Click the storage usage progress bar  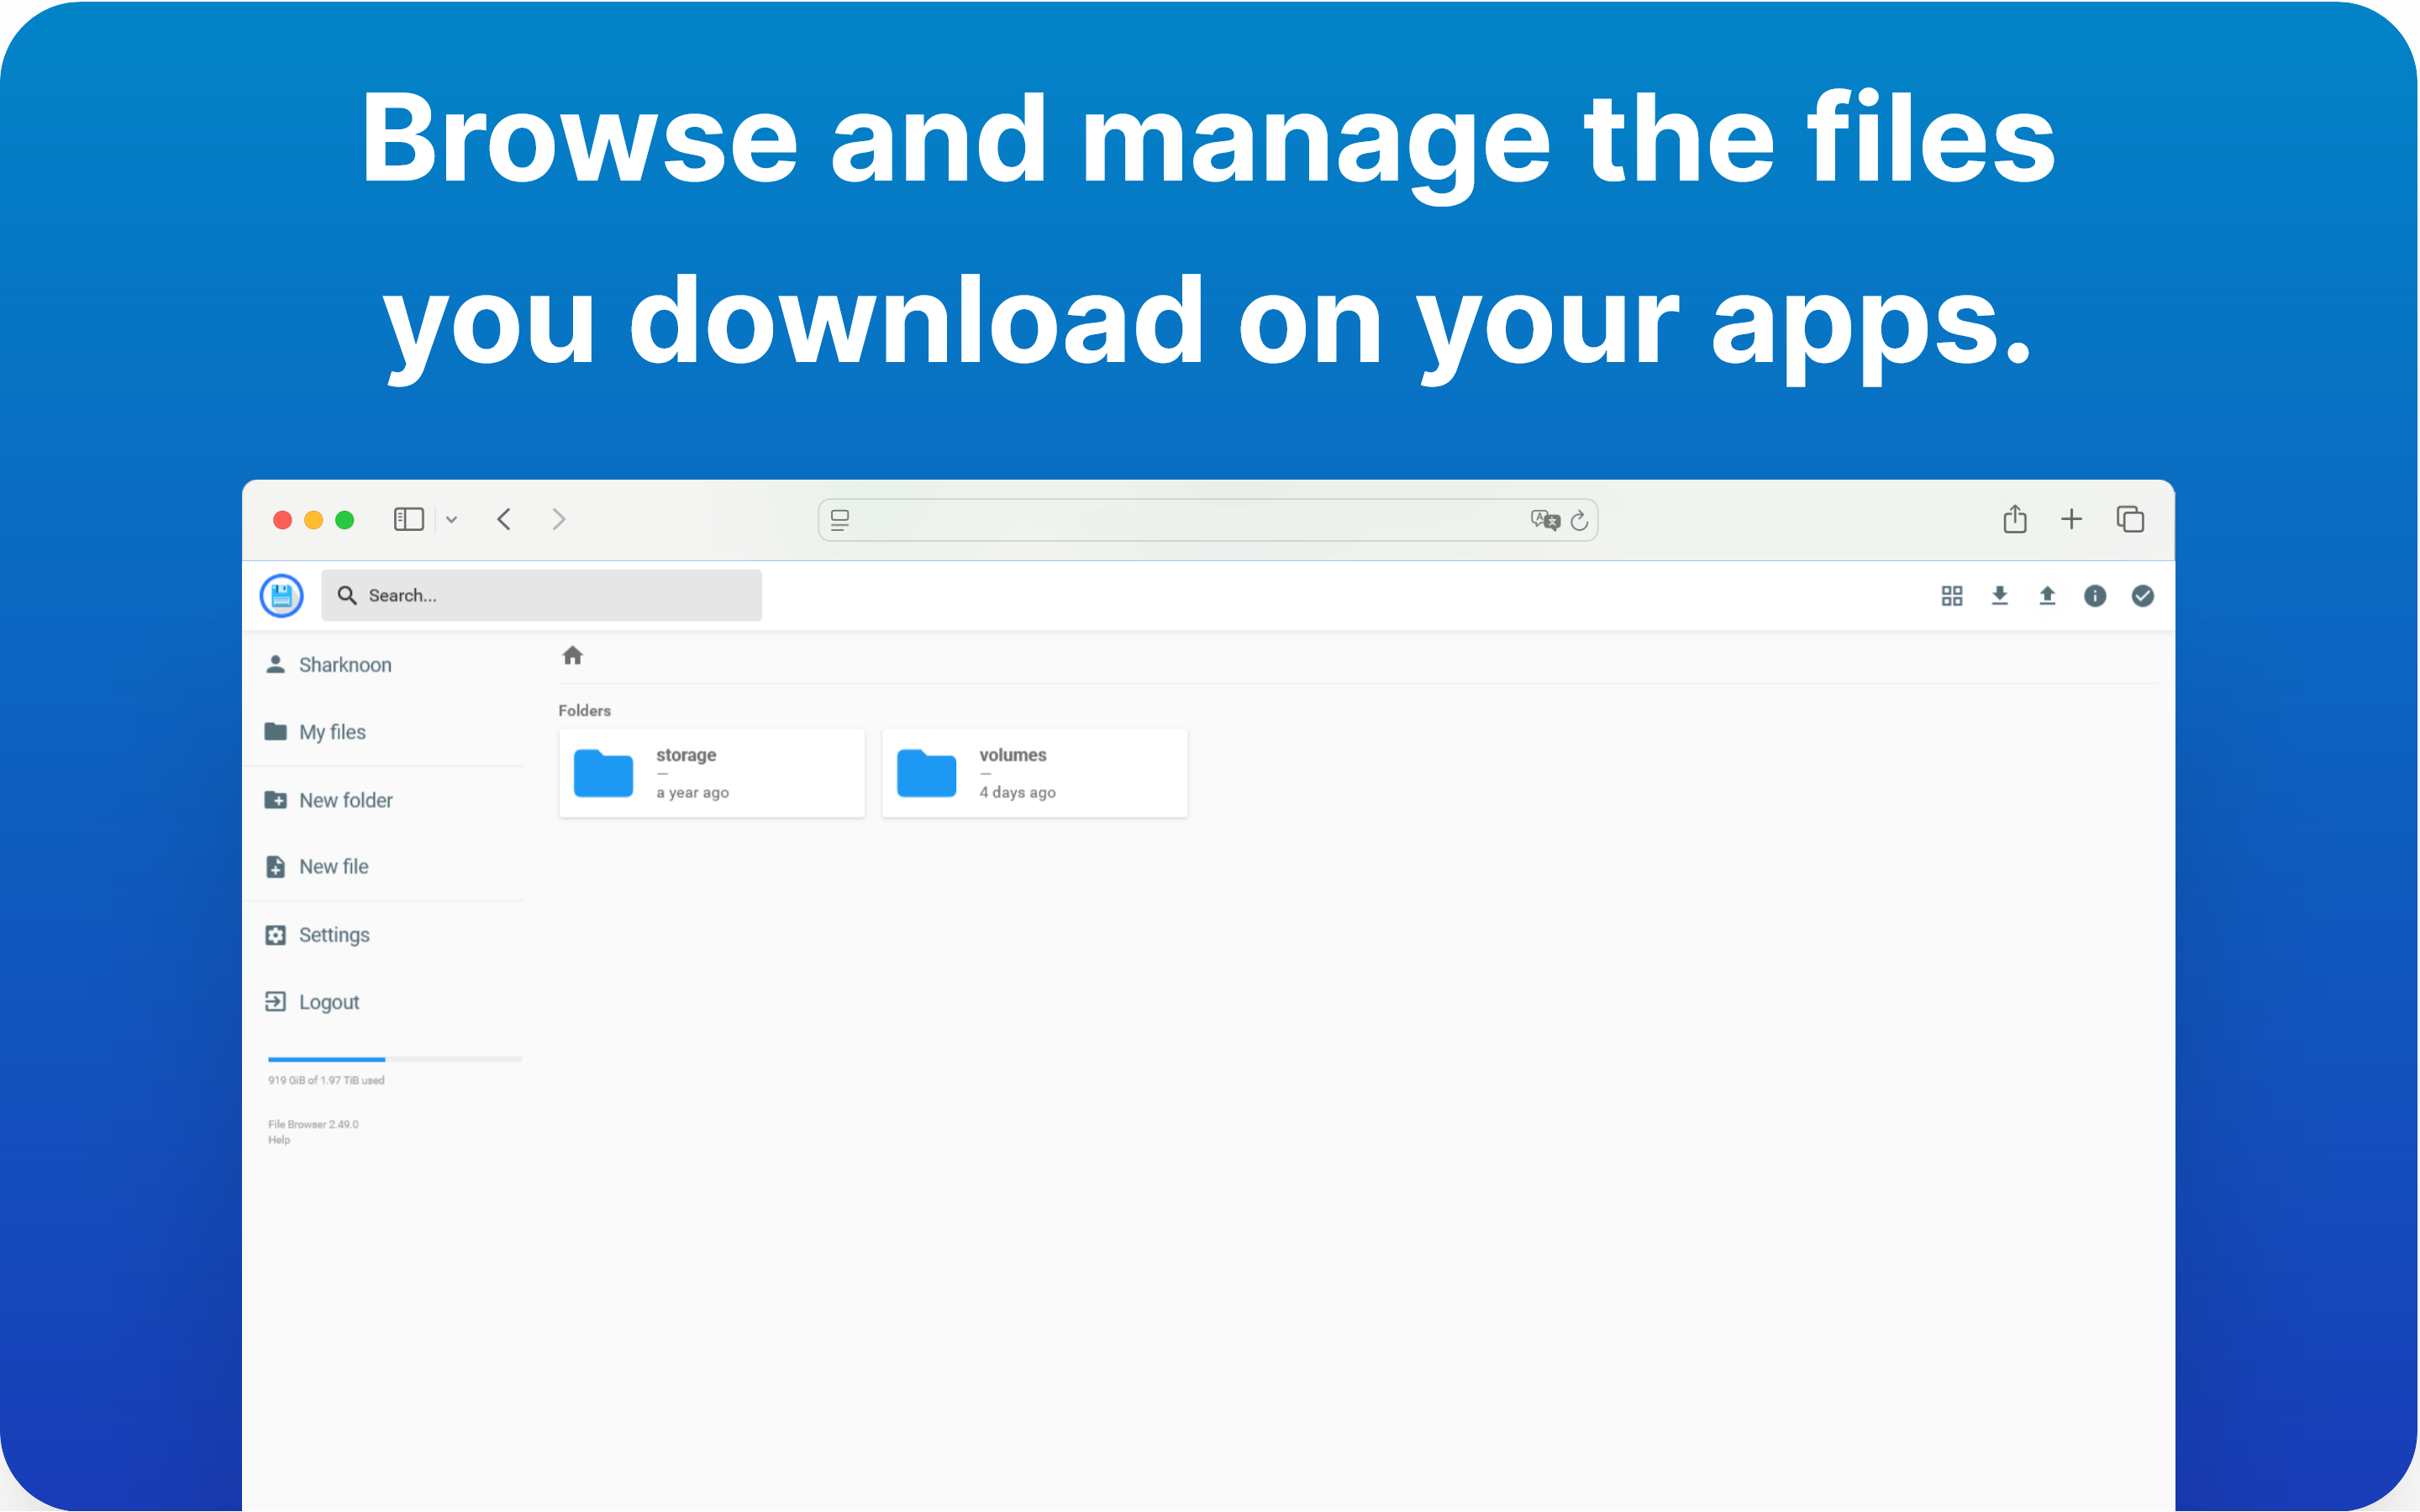[x=394, y=1059]
